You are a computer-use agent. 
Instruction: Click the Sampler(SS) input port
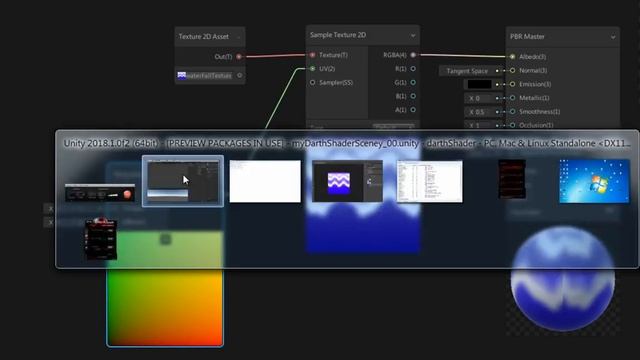[312, 82]
